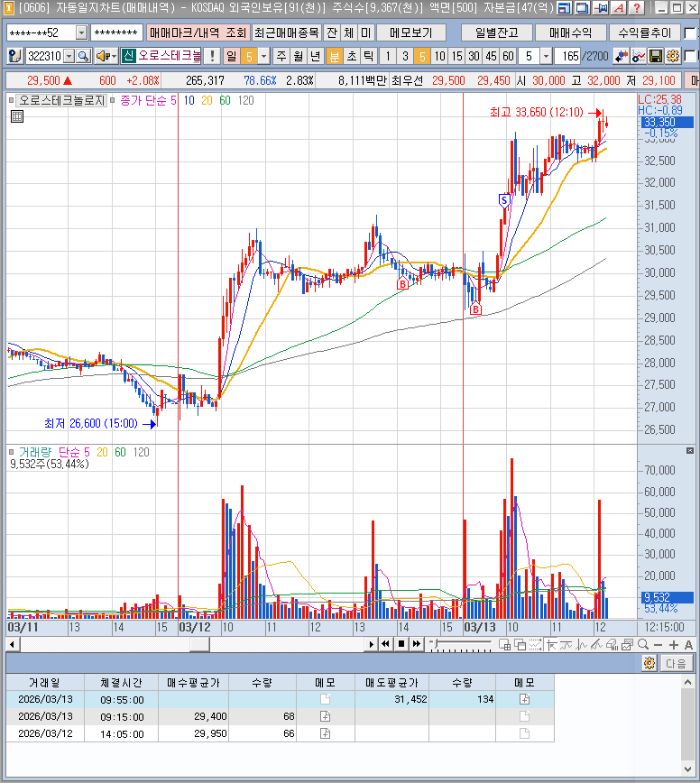Click the 최근매매종목 button
Image resolution: width=700 pixels, height=783 pixels.
pyautogui.click(x=286, y=33)
